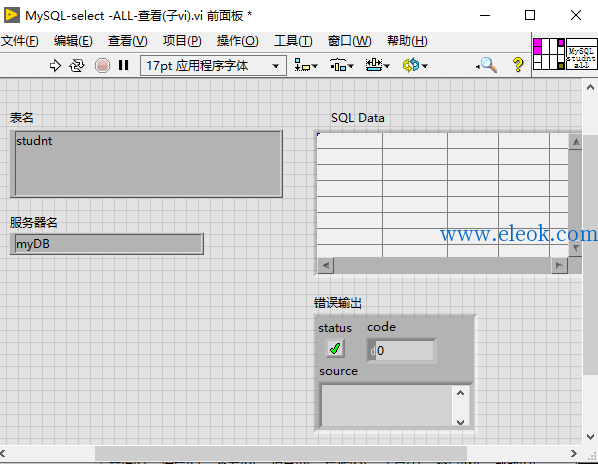Open the 工具(T) menu

coord(293,41)
